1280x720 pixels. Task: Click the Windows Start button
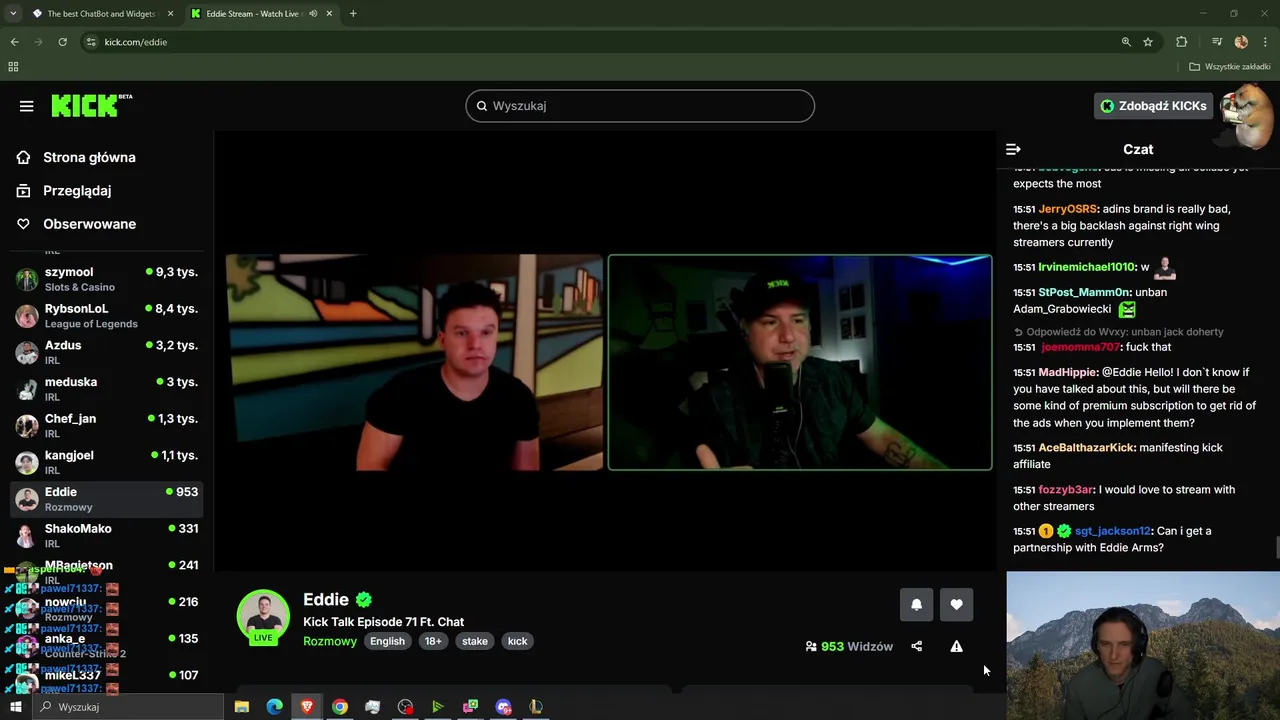click(x=15, y=707)
